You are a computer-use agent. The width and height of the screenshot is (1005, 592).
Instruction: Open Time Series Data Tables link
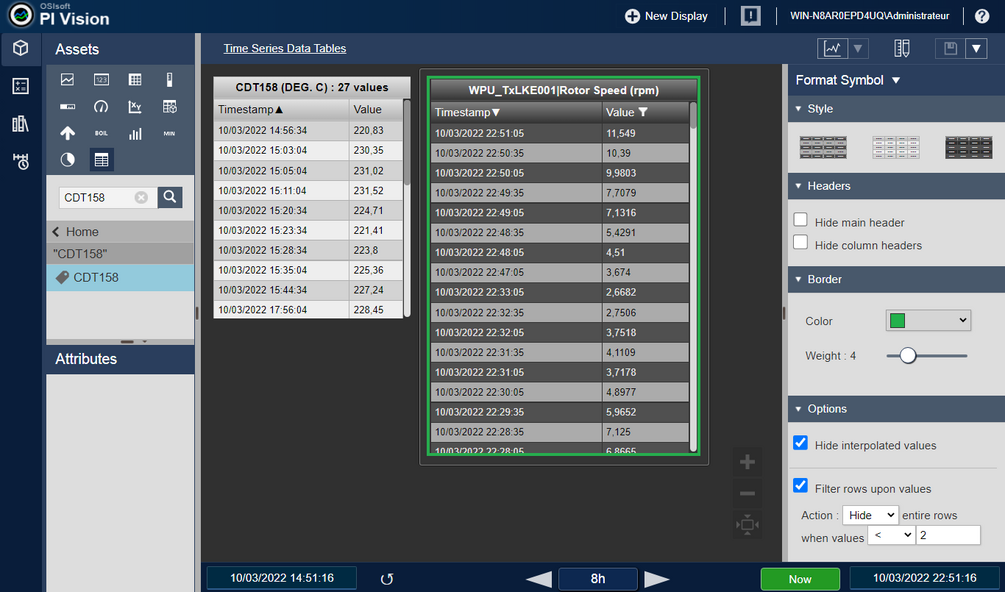pyautogui.click(x=285, y=49)
